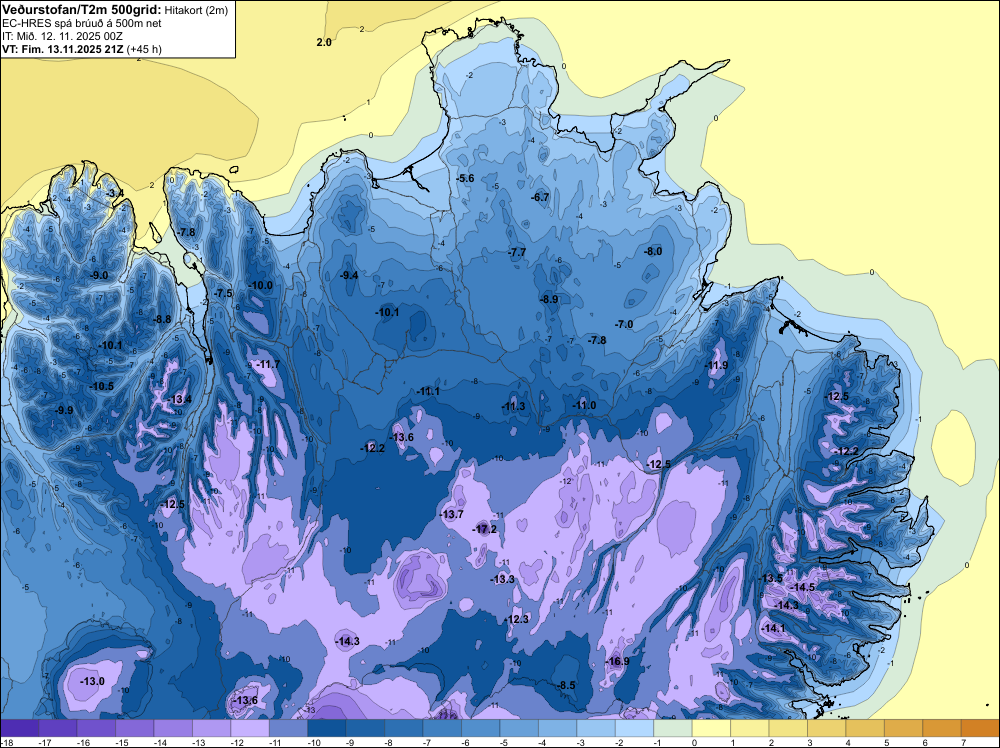Select the orange legend swatch labeled 7
Screen dimensions: 1000x748
[980, 728]
